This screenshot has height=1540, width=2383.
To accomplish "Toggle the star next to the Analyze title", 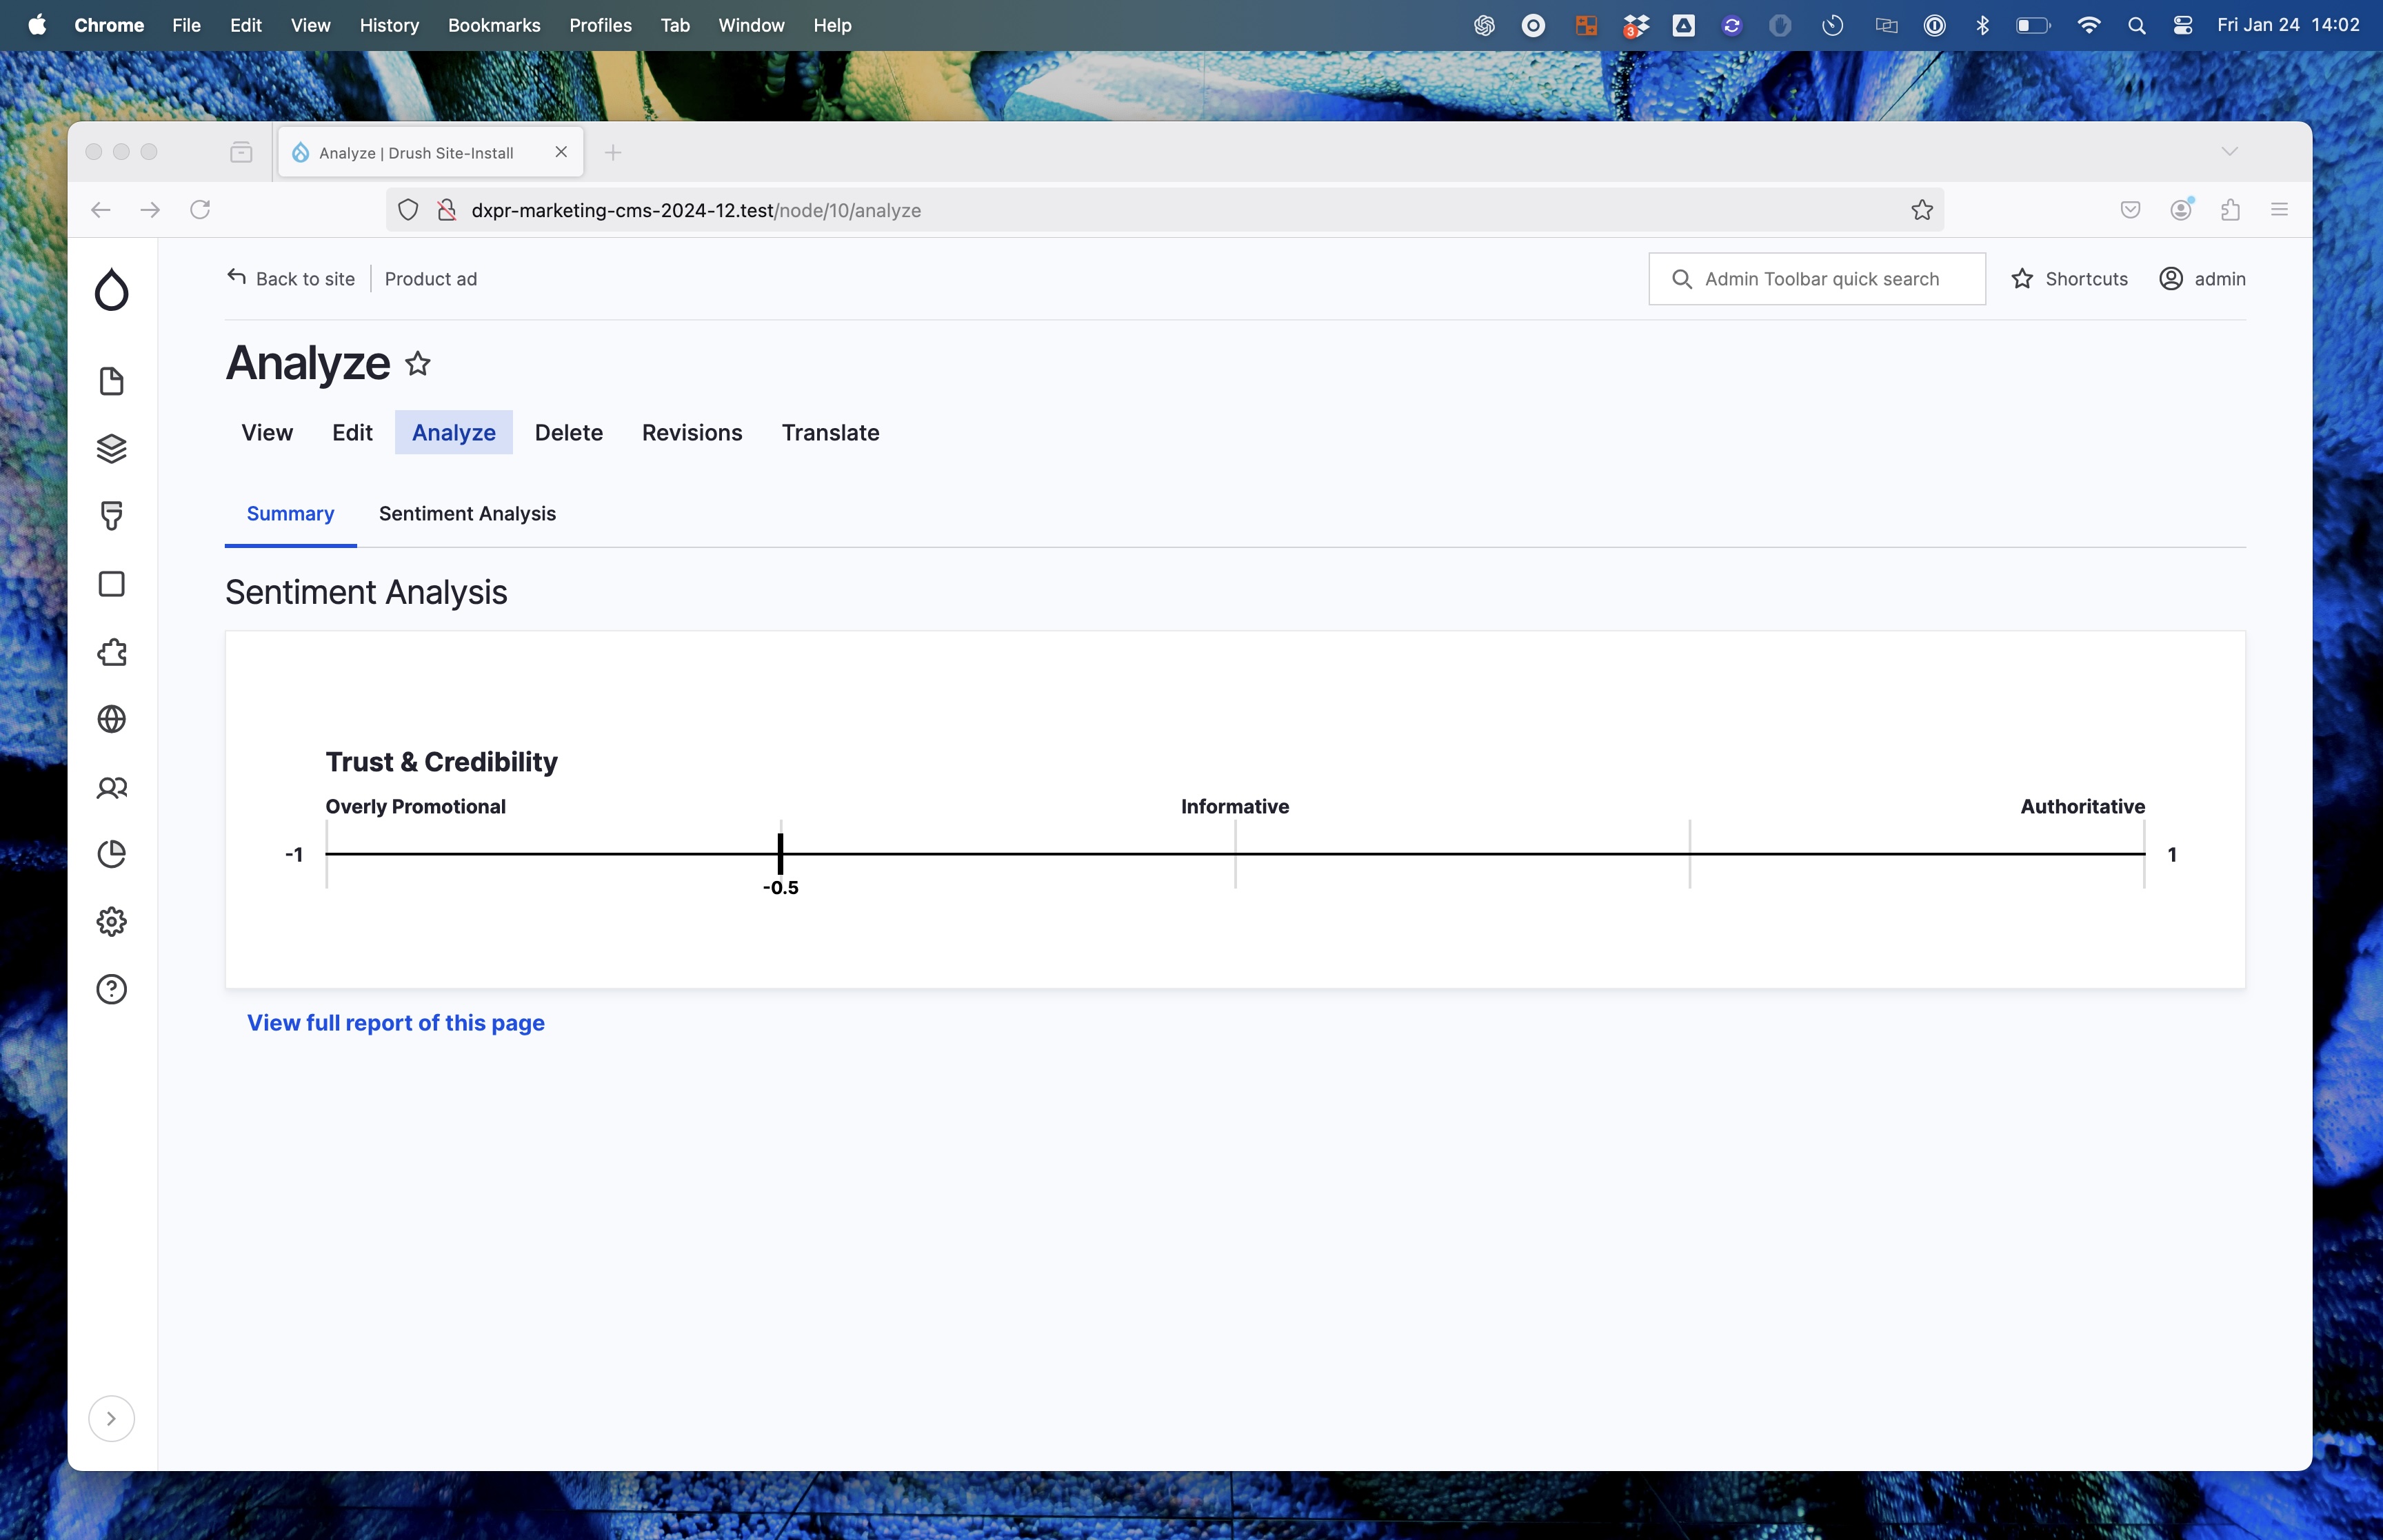I will click(418, 364).
